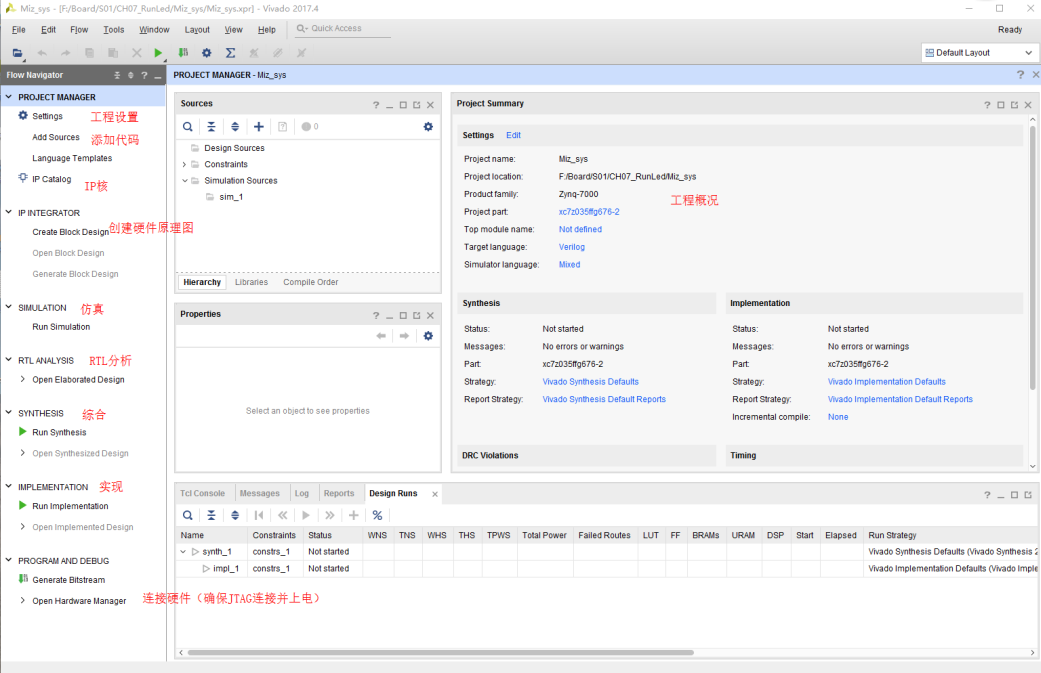1041x673 pixels.
Task: Click Run Synthesis in Flow Navigator
Action: coord(59,433)
